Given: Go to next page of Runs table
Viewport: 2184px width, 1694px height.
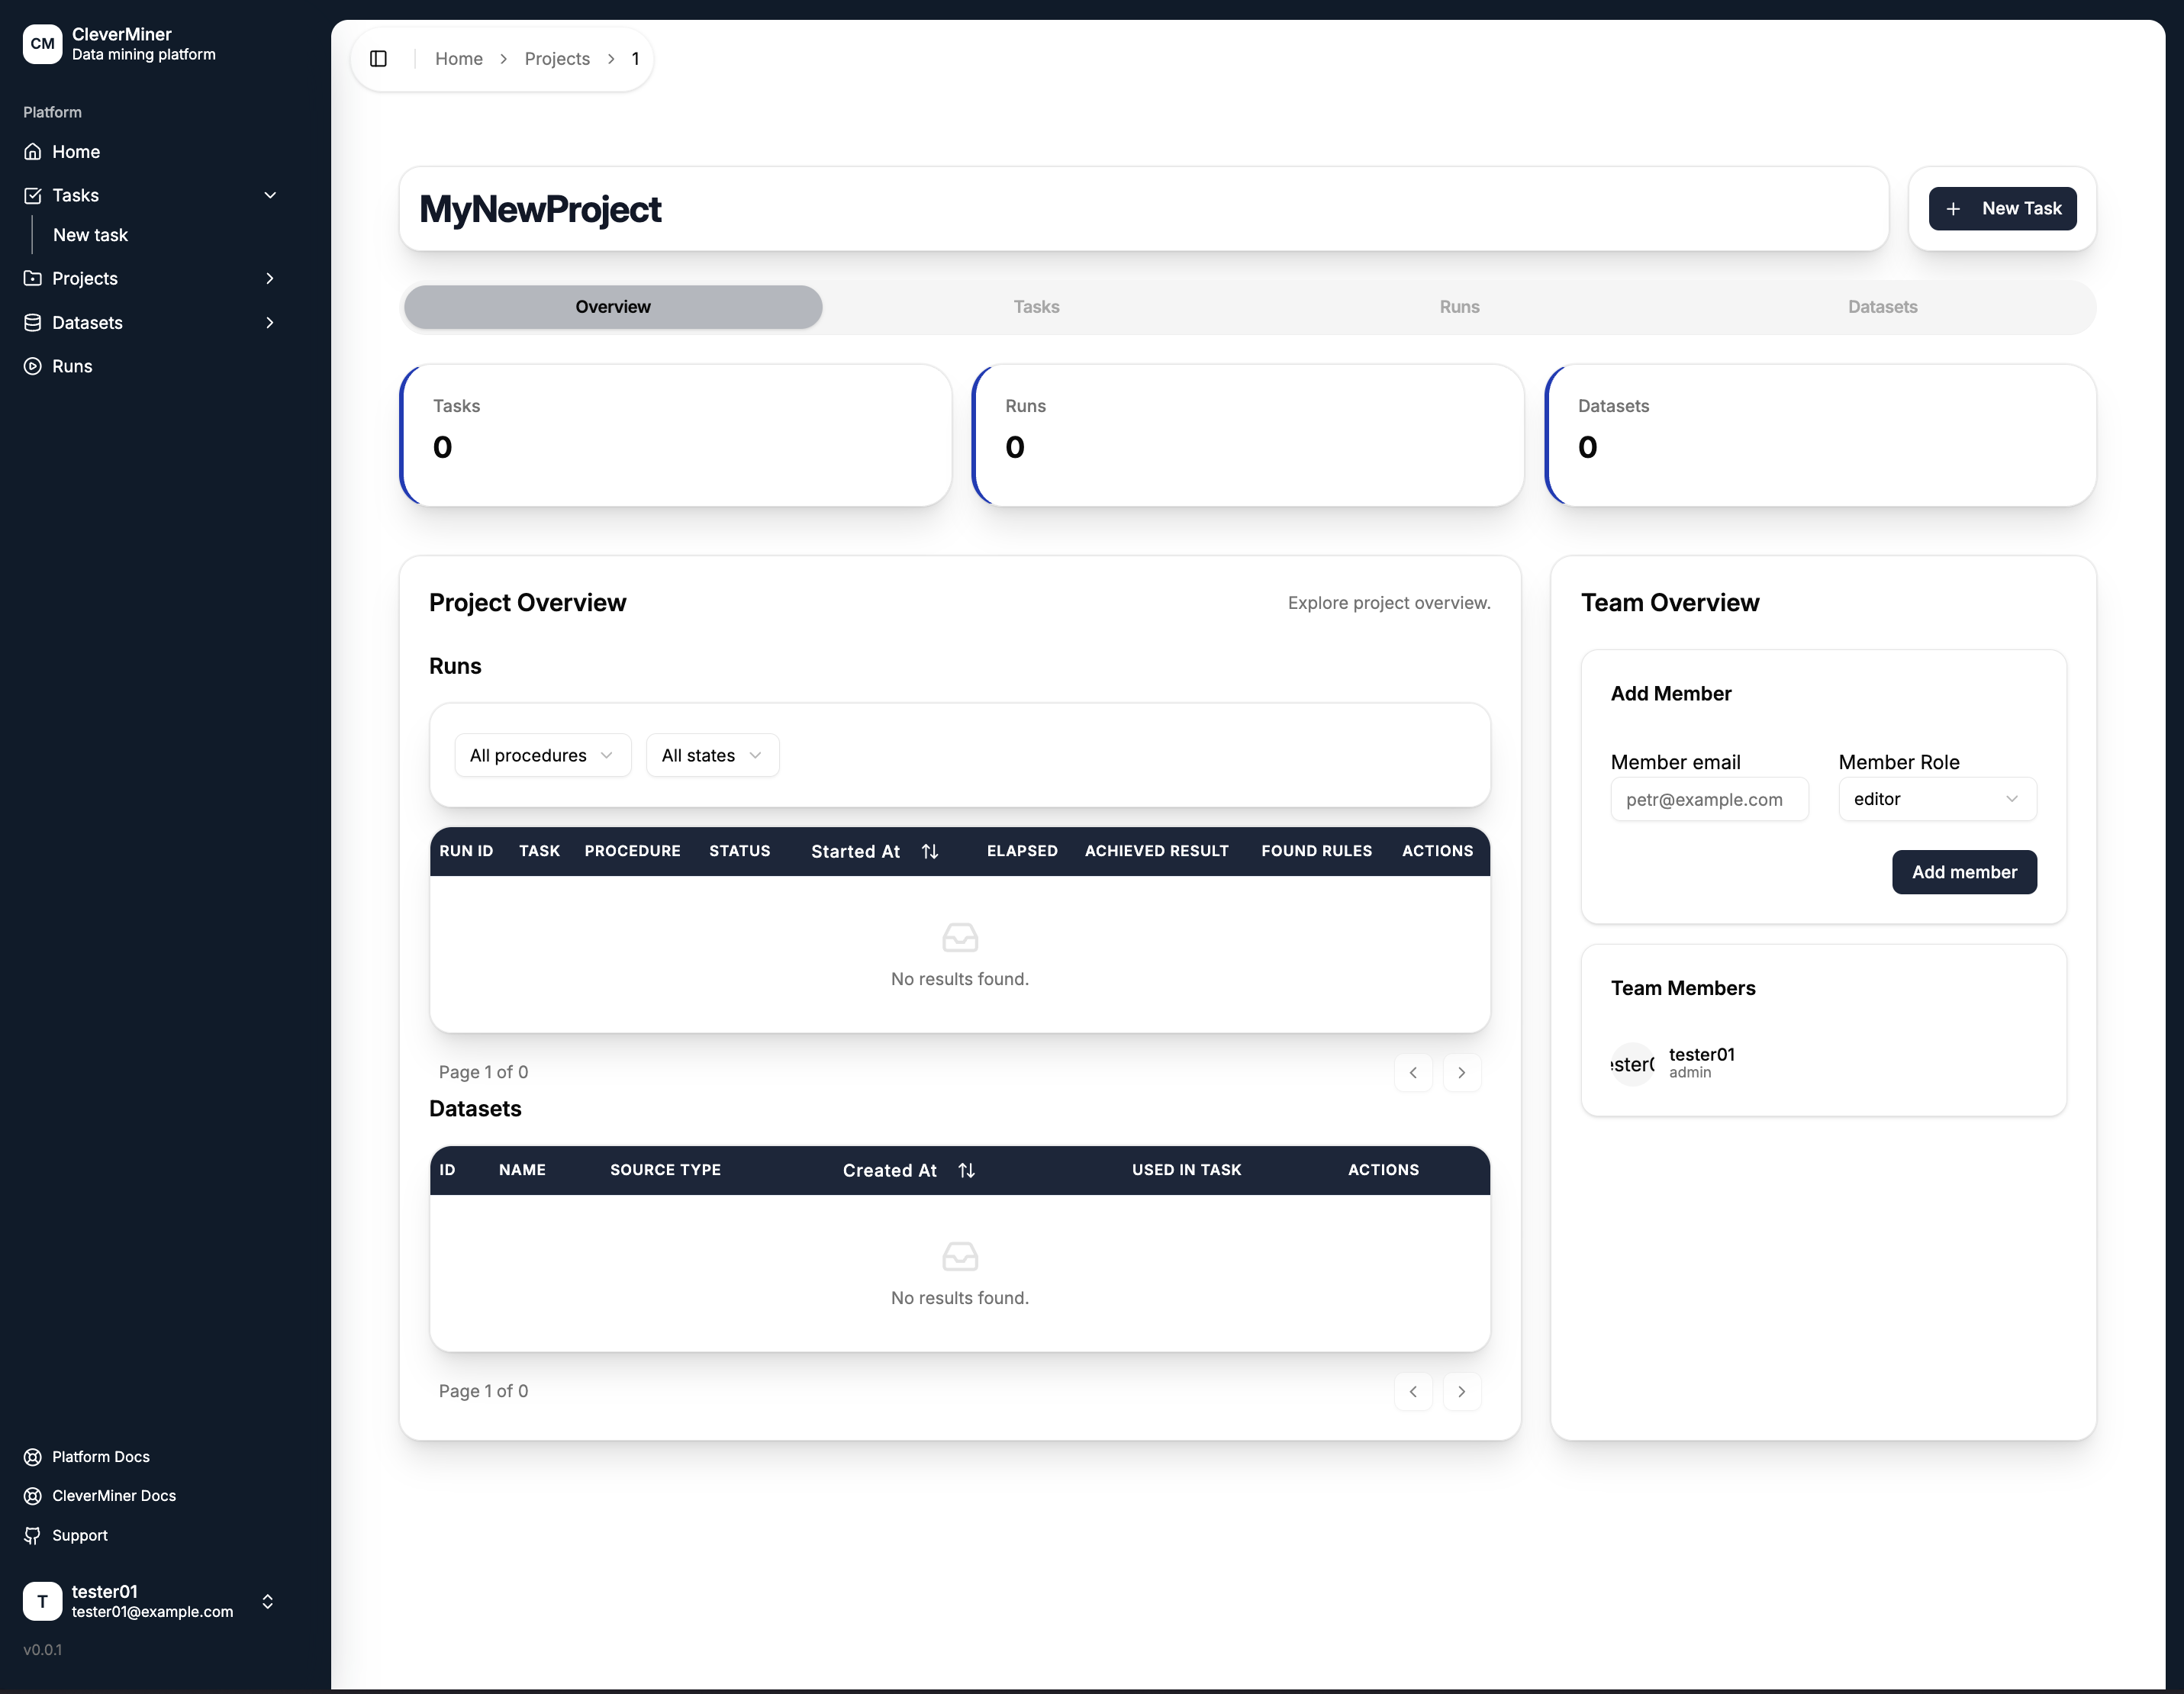Looking at the screenshot, I should pyautogui.click(x=1462, y=1072).
